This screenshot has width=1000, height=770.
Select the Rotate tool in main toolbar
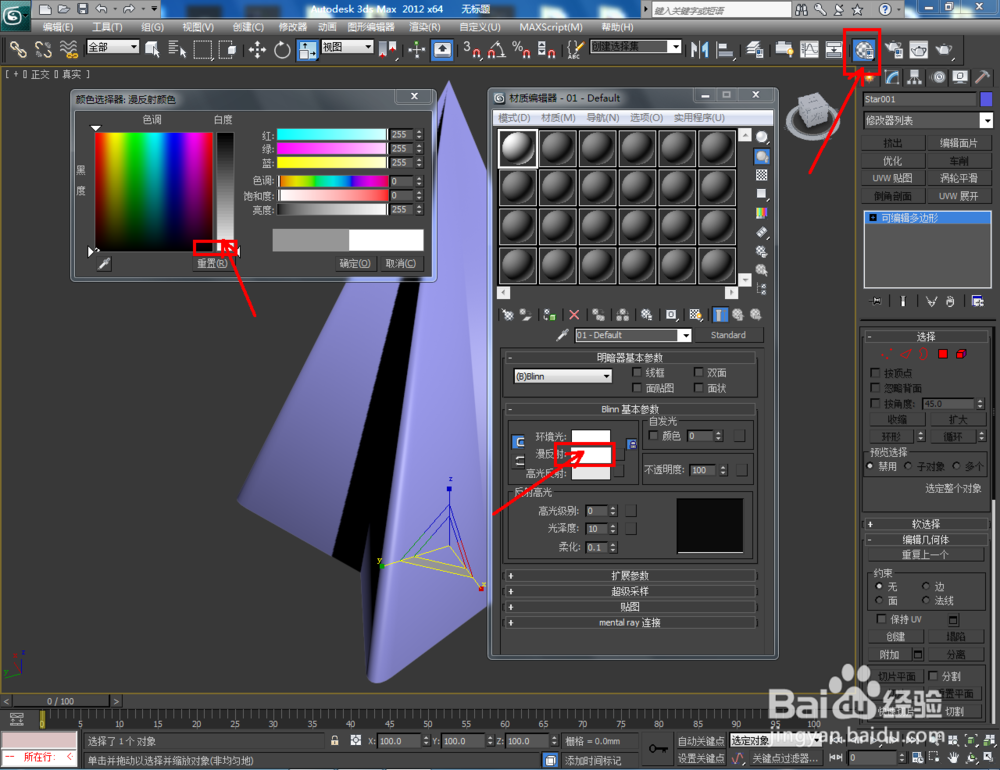point(282,50)
